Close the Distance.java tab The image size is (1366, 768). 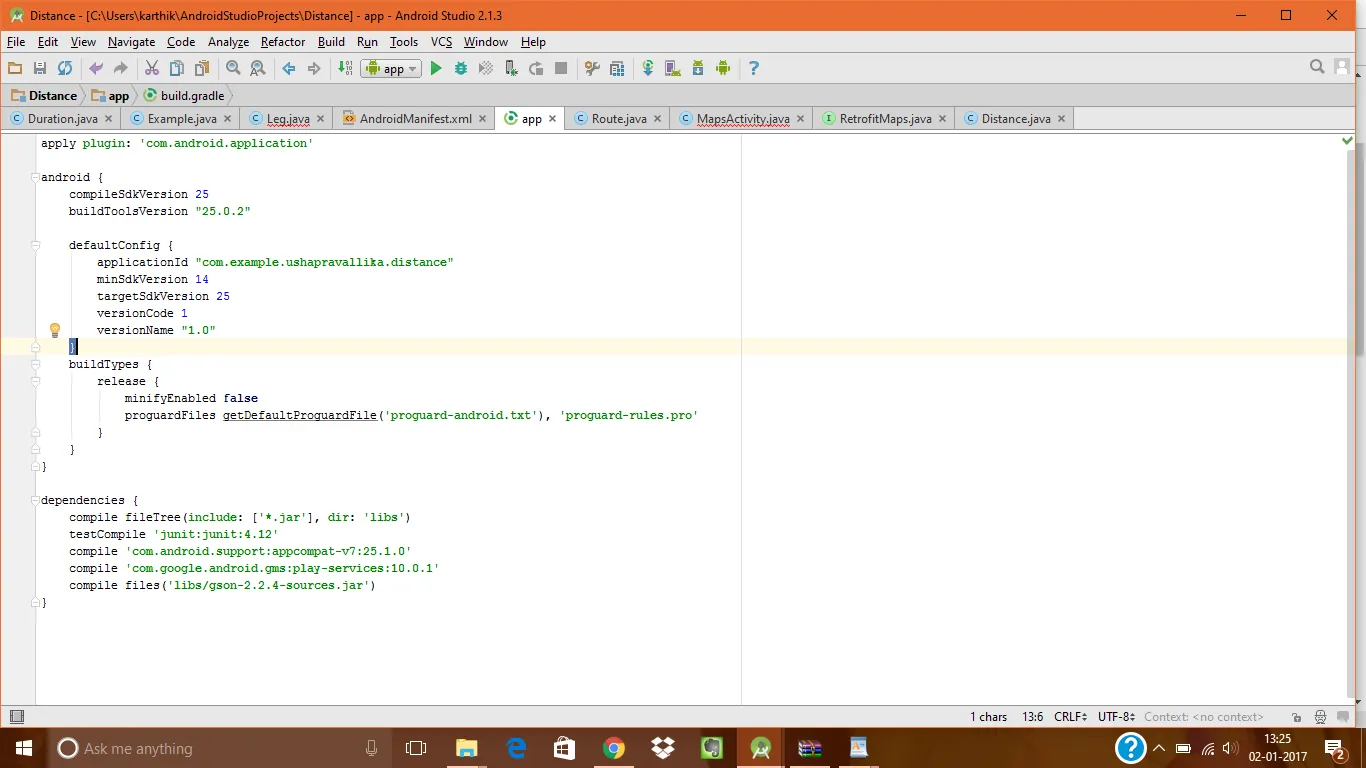click(1062, 118)
